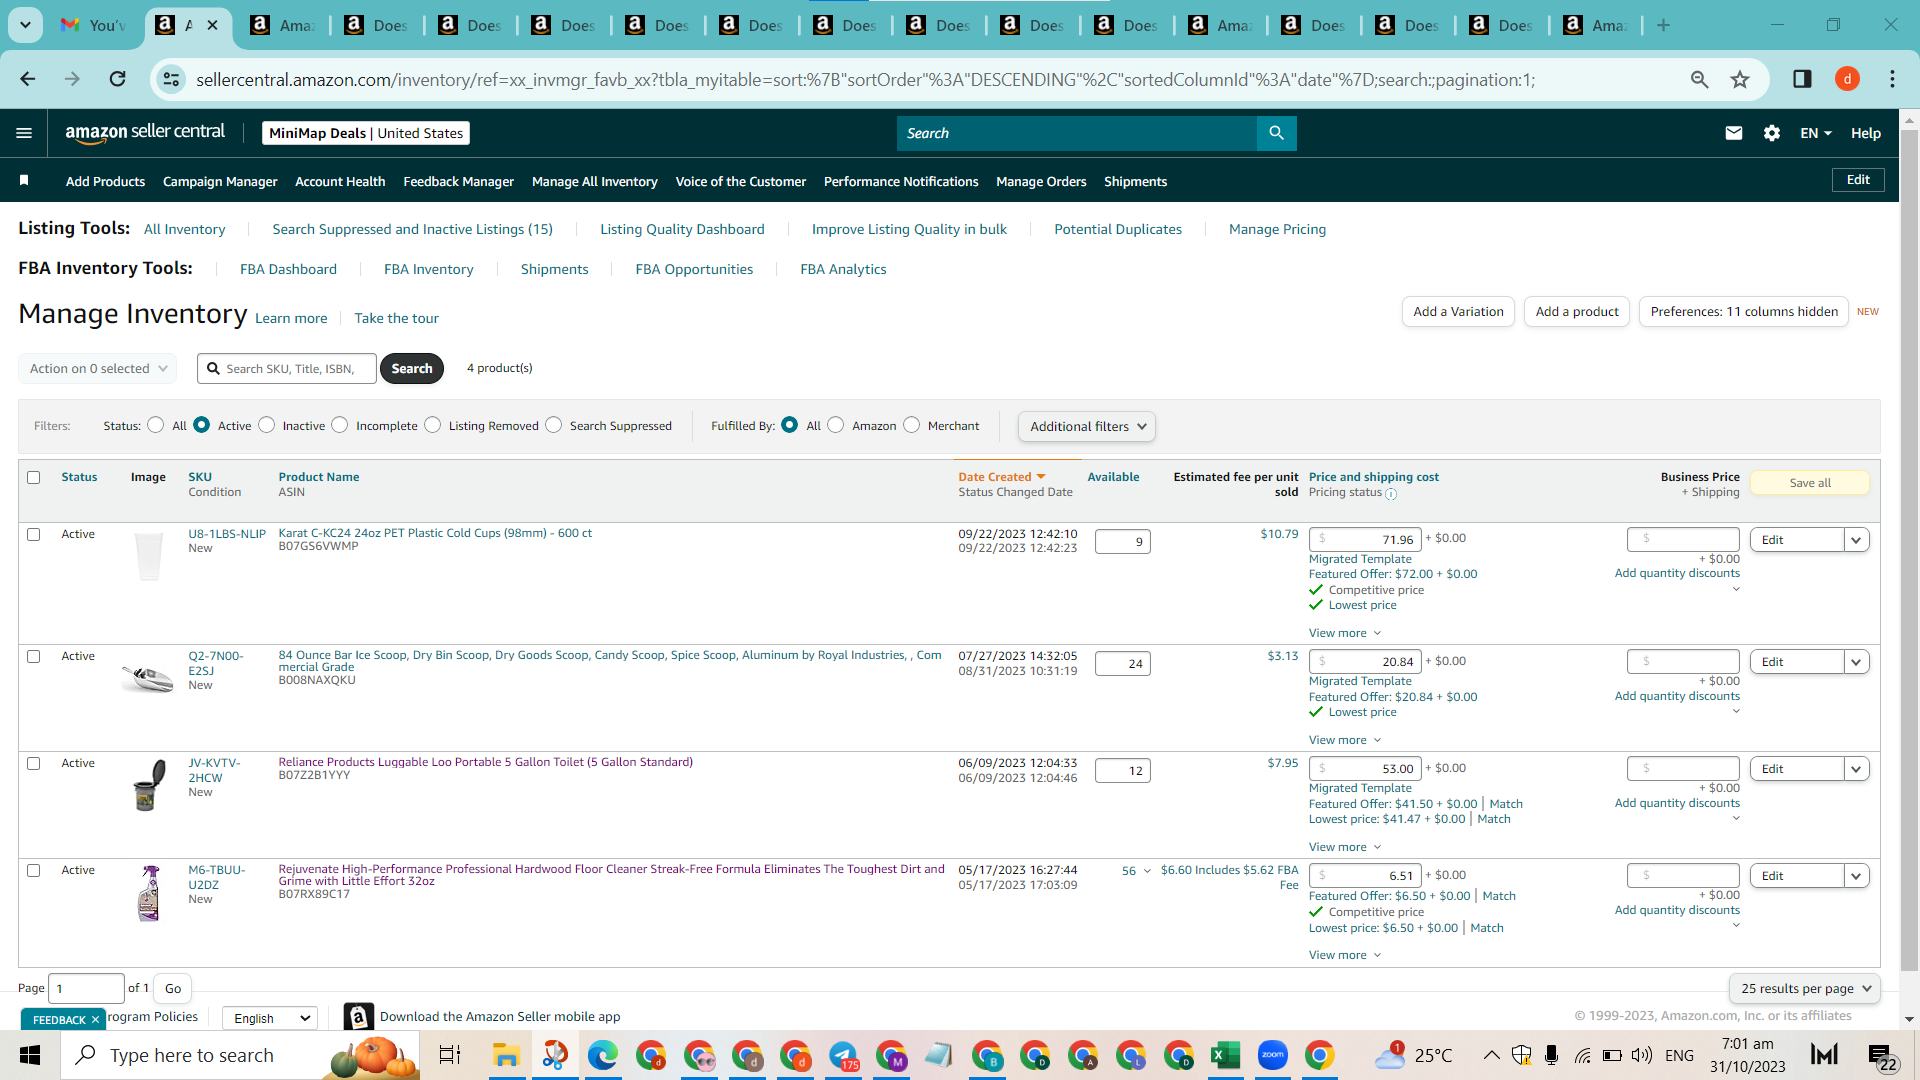Expand the available quantity chevron beside 56
This screenshot has height=1080, width=1920.
coord(1147,871)
